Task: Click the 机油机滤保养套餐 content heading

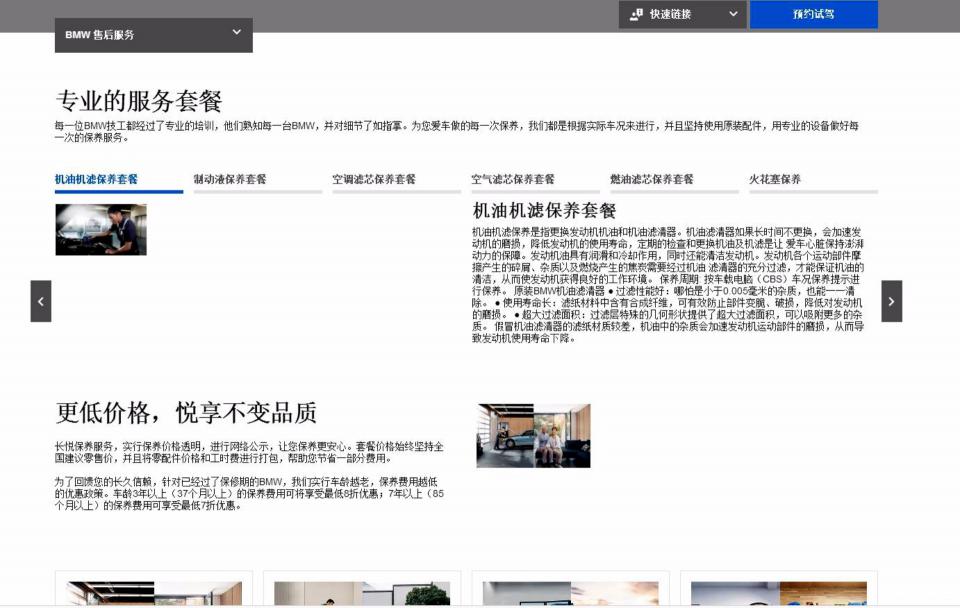Action: point(544,211)
